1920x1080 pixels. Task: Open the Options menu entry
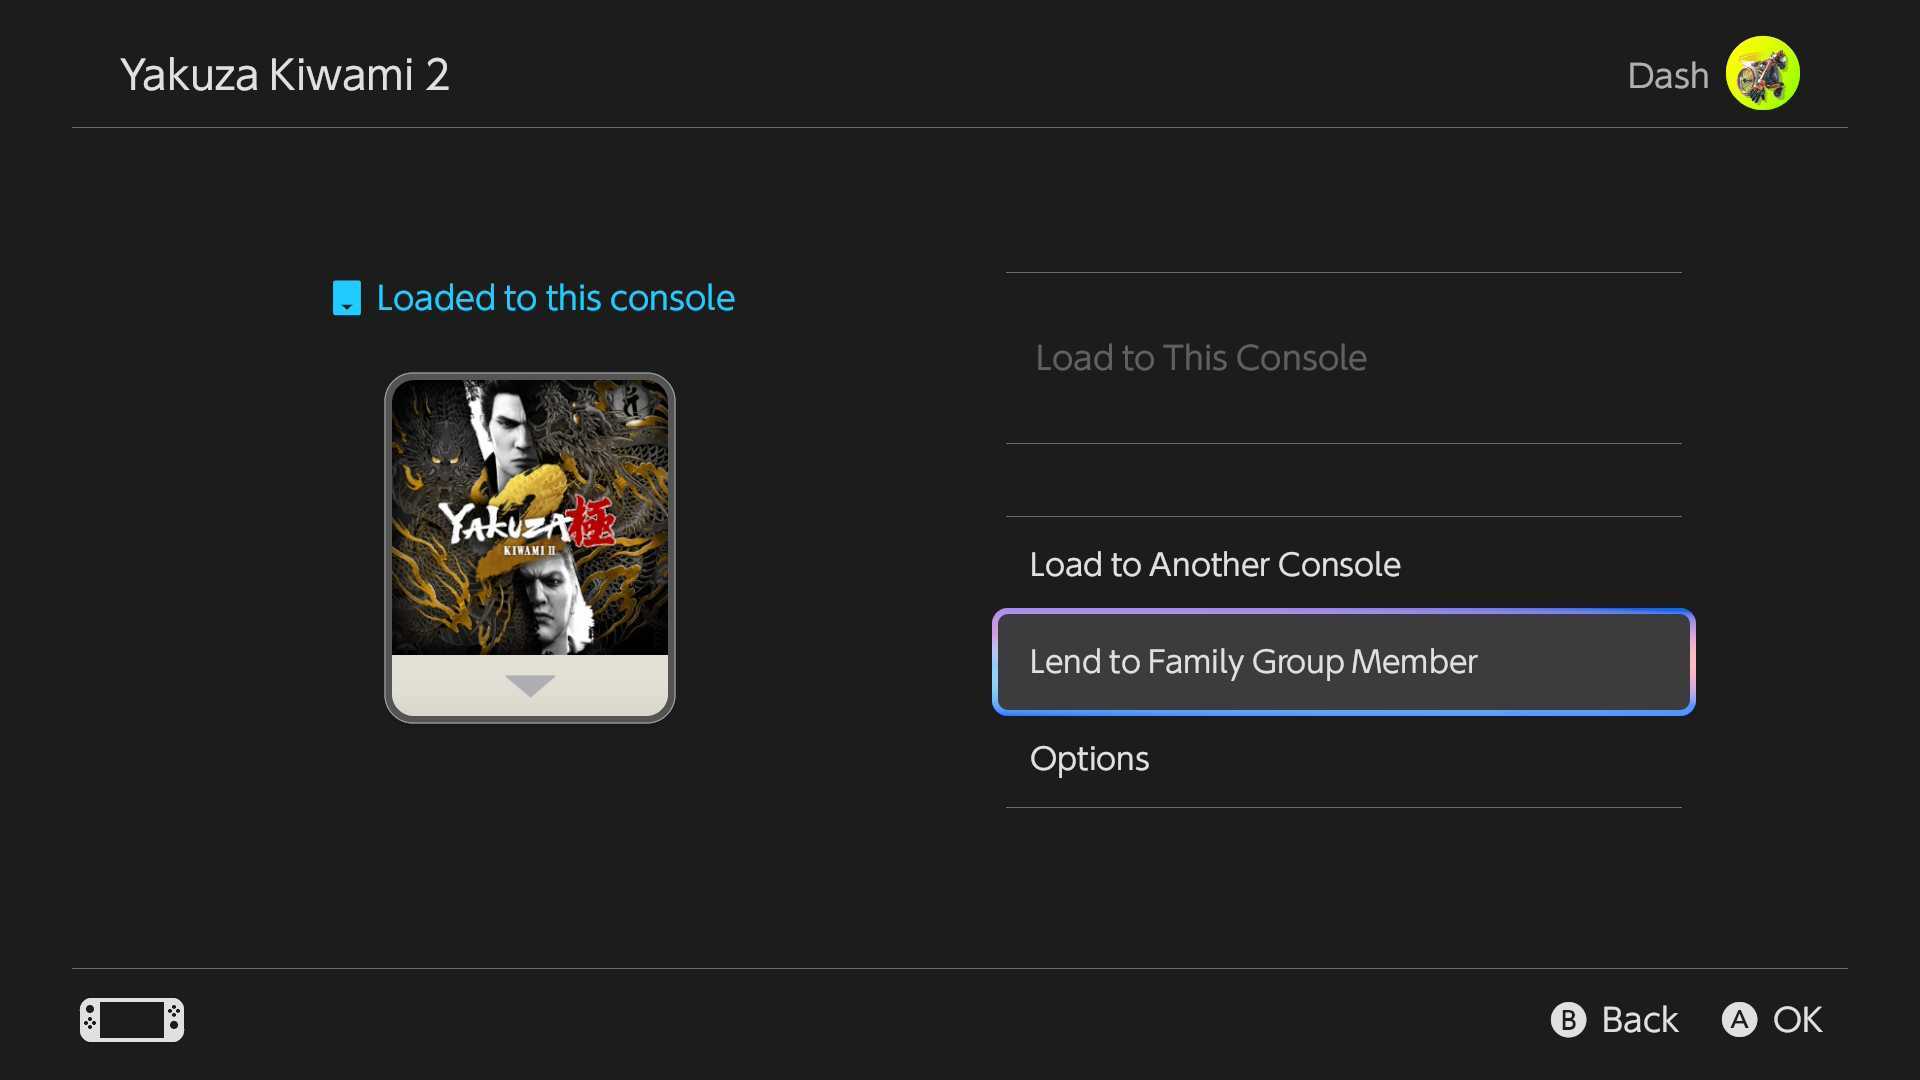click(1089, 758)
